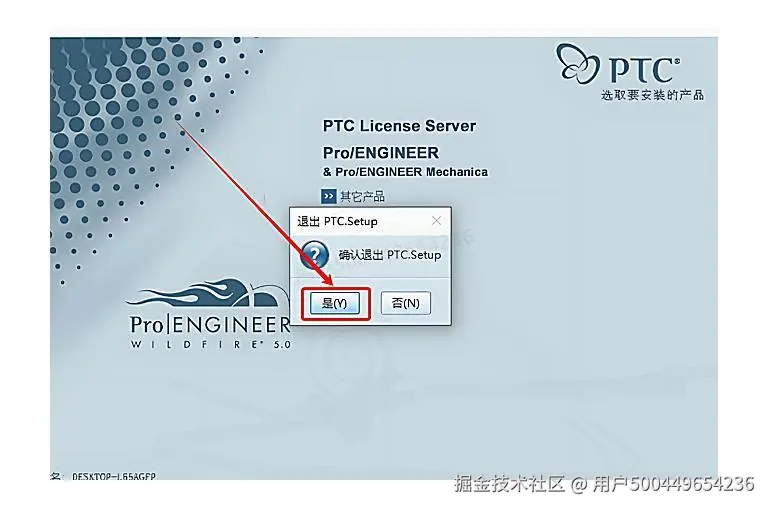Viewport: 769px width, 509px height.
Task: Select the 选取要安装的产品 heading
Action: pos(652,95)
